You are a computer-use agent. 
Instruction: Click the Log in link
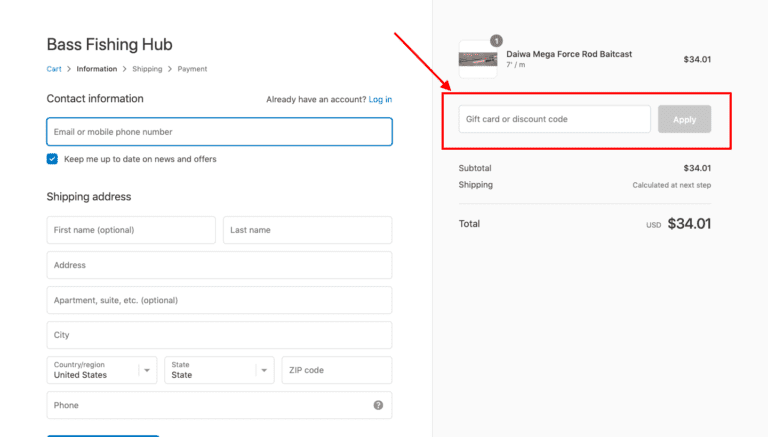[x=380, y=99]
